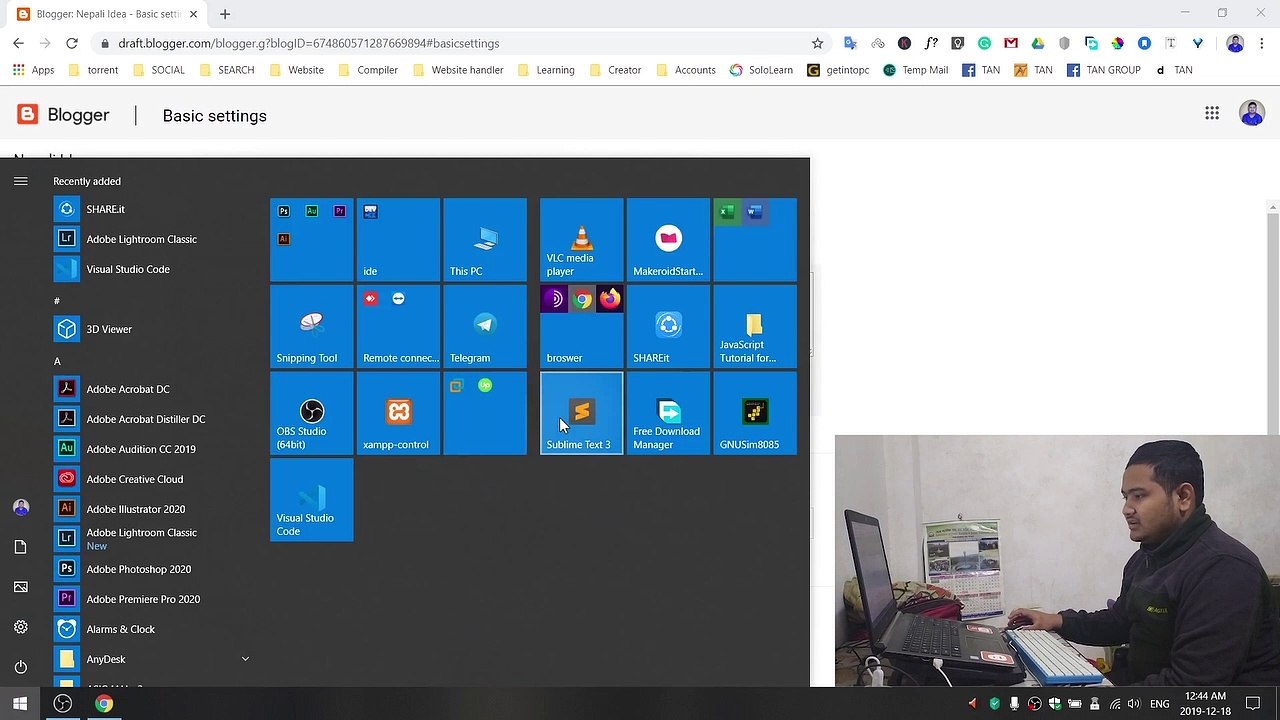Open Documents from Start sidebar
Viewport: 1280px width, 720px height.
(x=20, y=547)
